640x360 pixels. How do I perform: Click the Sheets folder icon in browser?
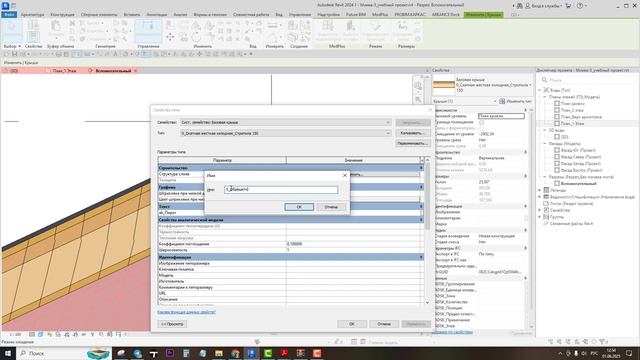coord(546,203)
